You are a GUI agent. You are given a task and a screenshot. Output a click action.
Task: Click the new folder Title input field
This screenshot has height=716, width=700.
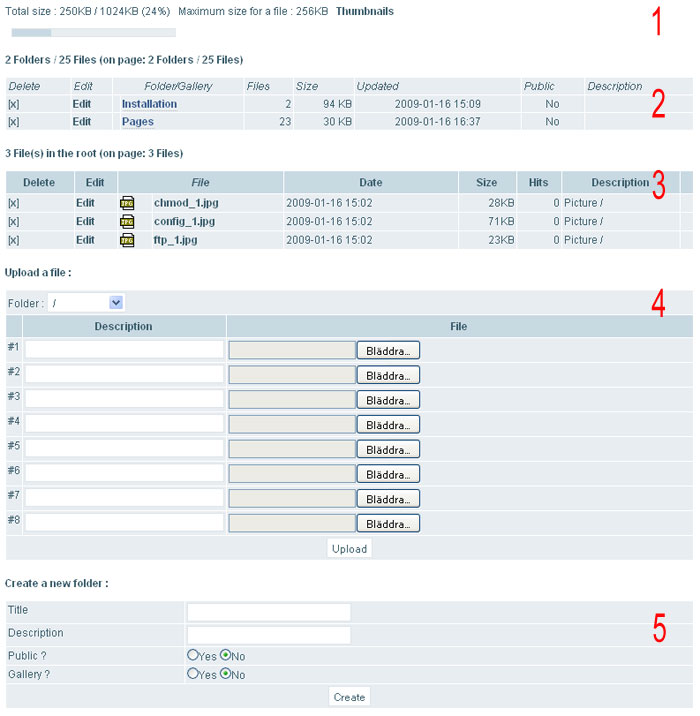[x=268, y=612]
